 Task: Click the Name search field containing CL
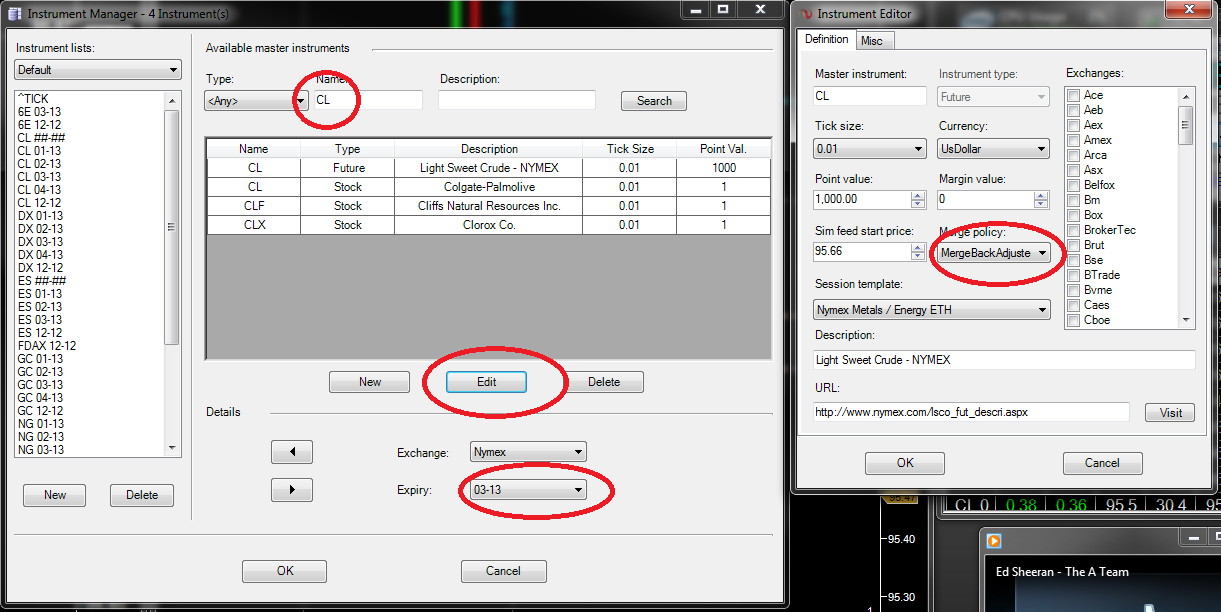[367, 100]
